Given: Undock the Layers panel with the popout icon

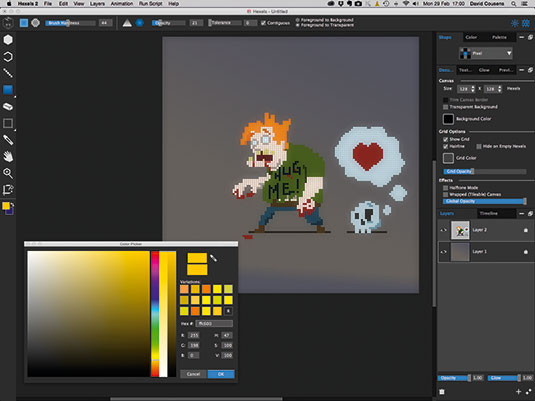Looking at the screenshot, I should [x=530, y=214].
